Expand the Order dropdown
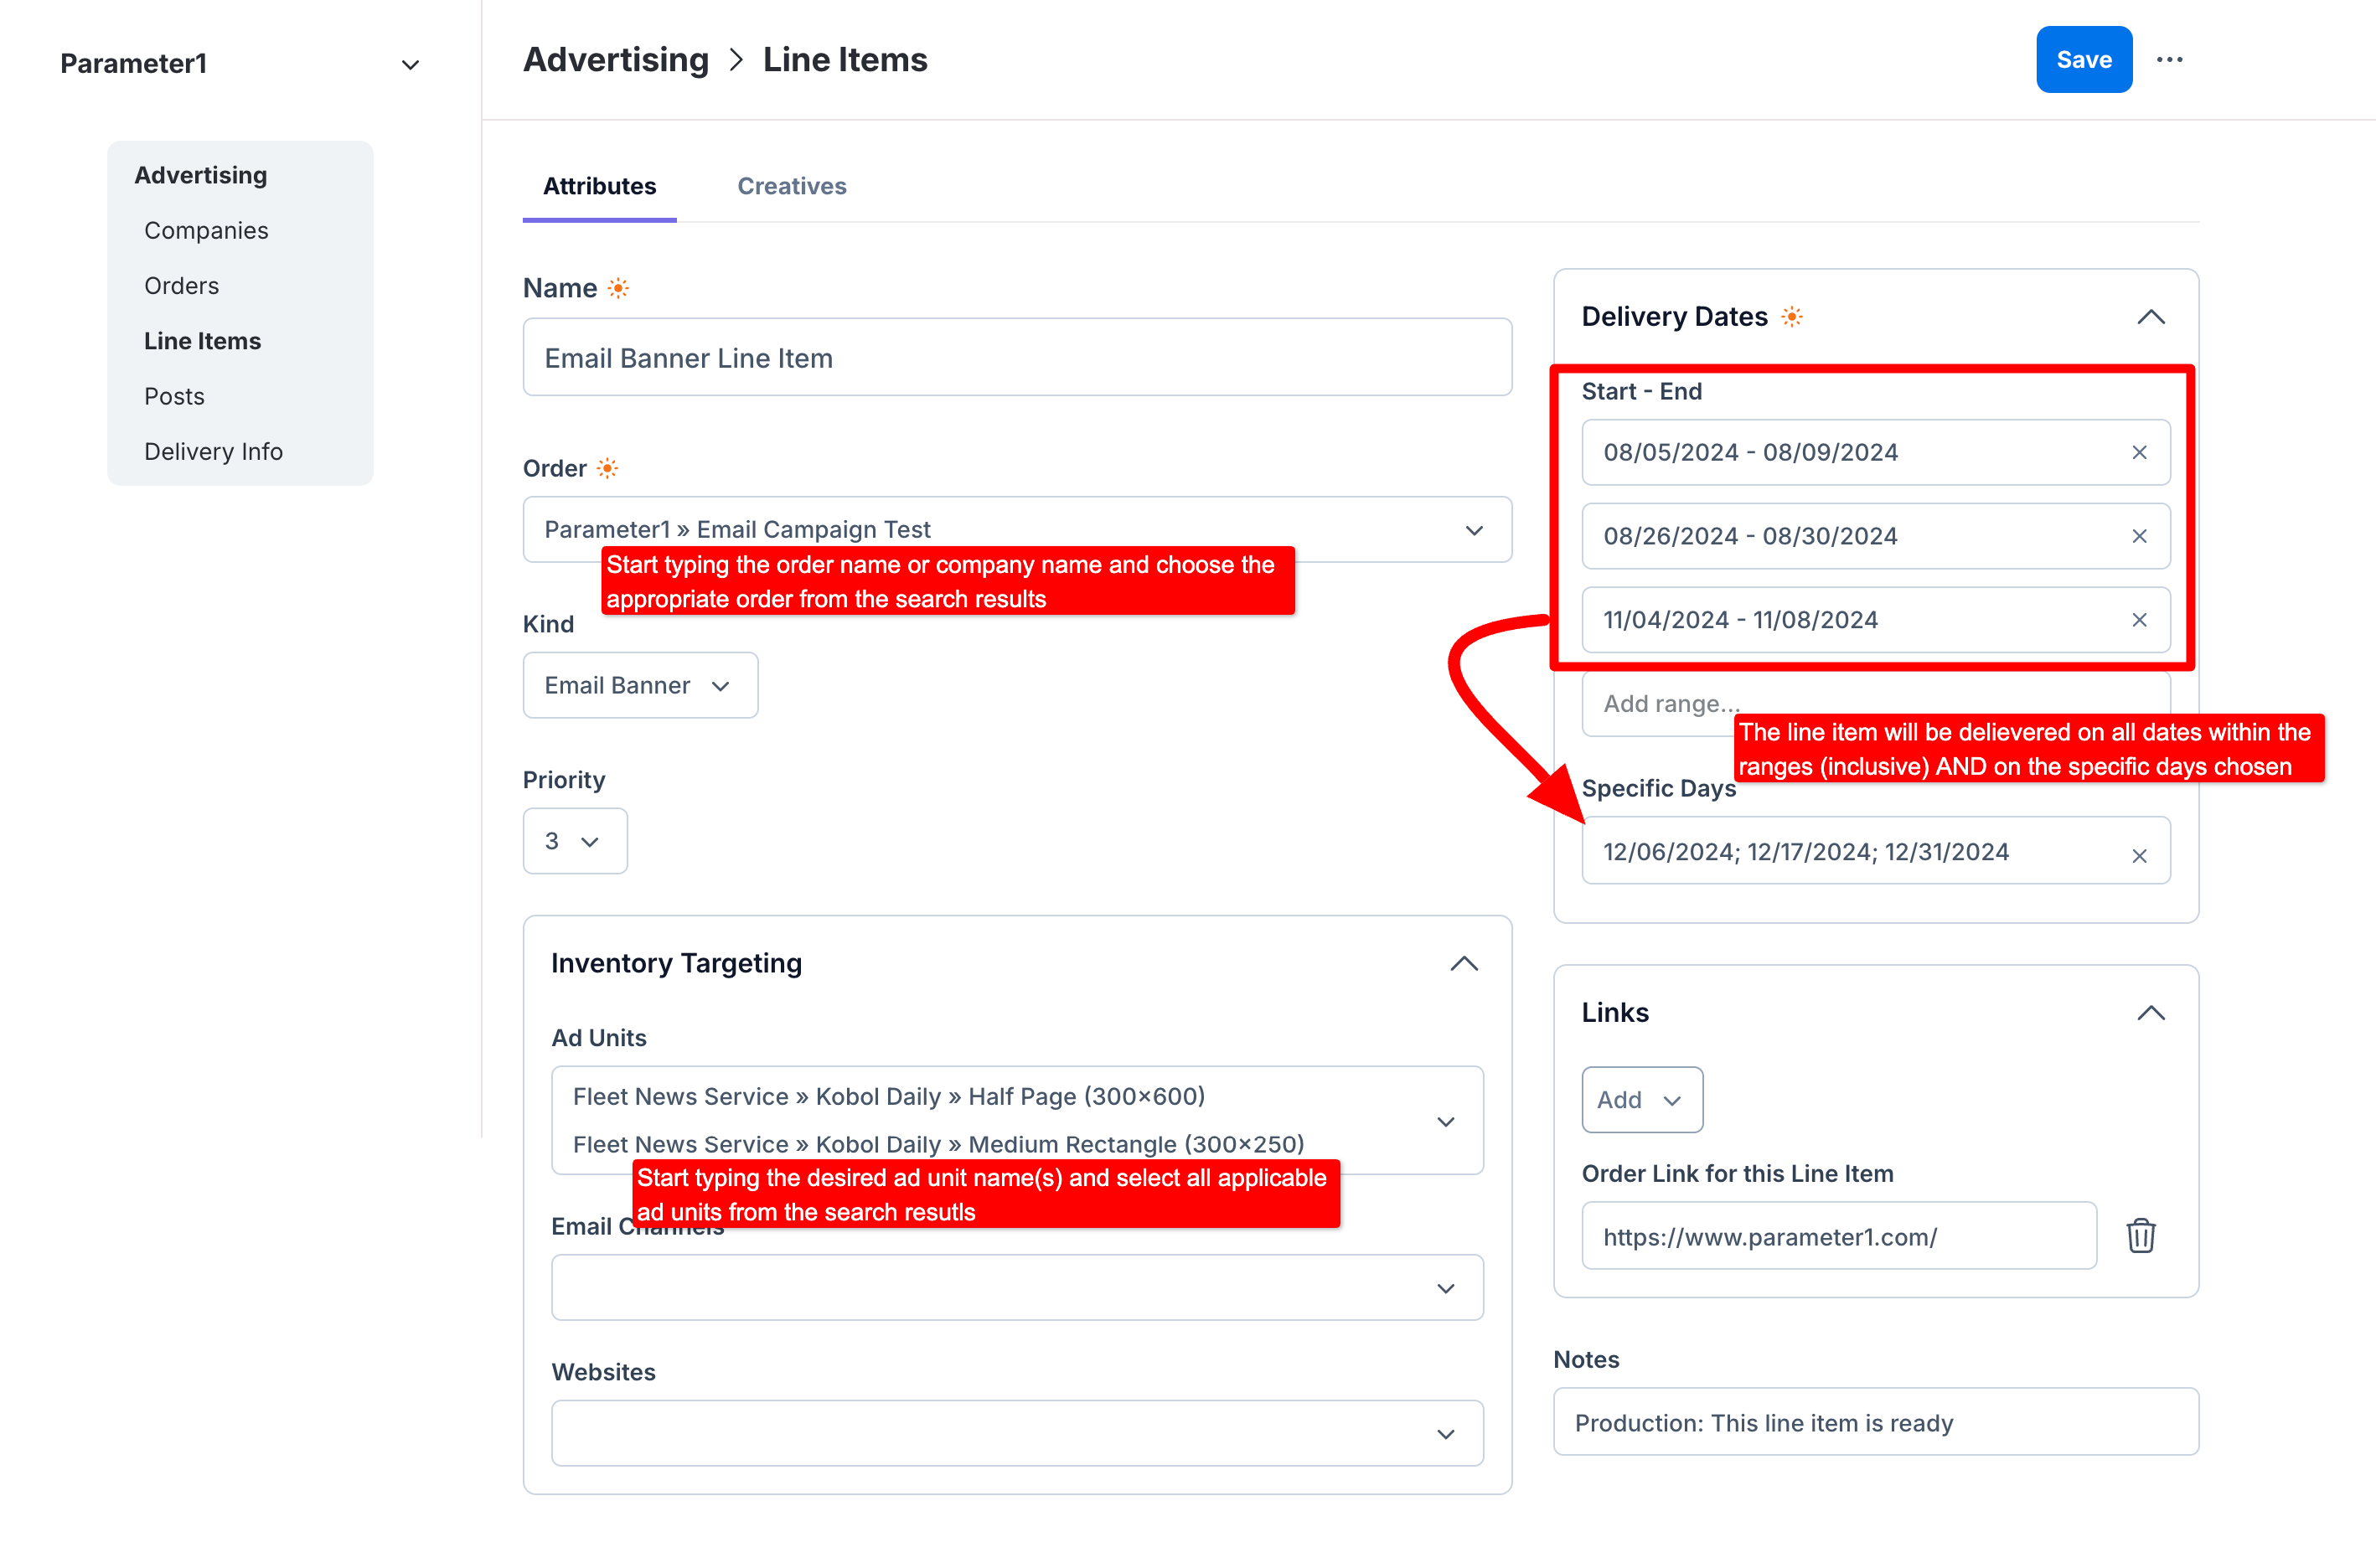 tap(1473, 530)
